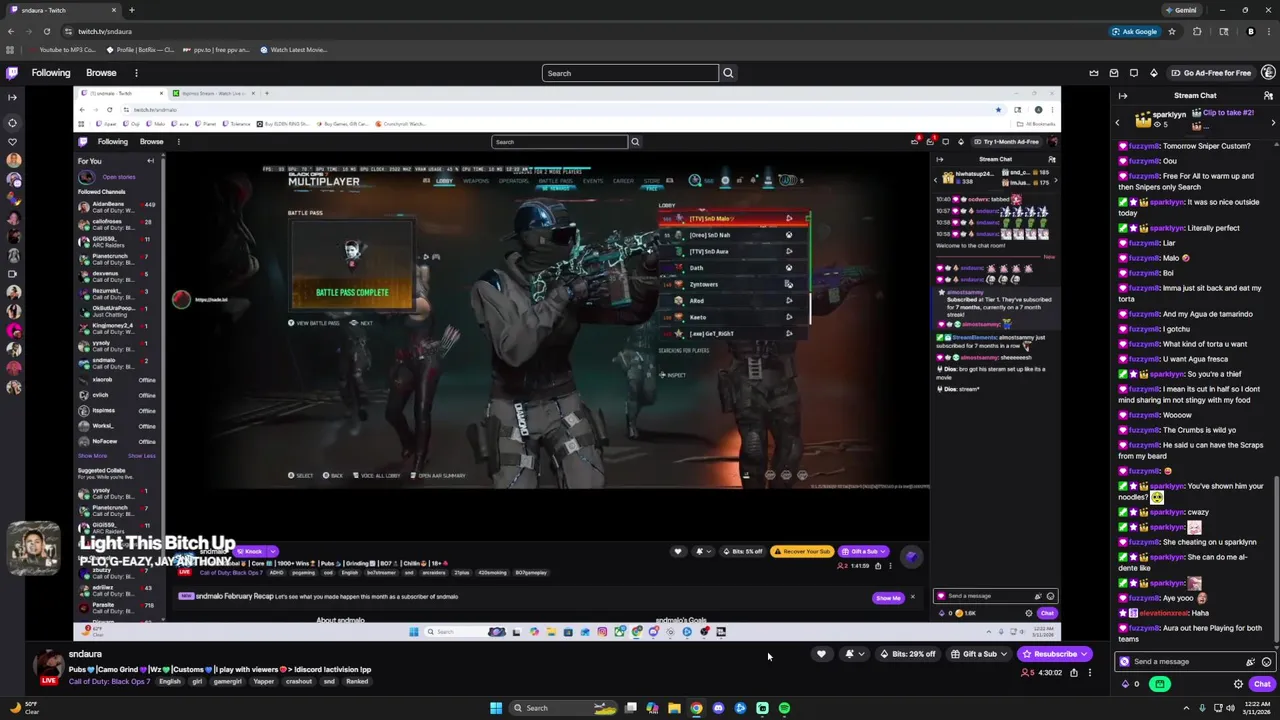The image size is (1280, 720).
Task: Open the Resubscribe dropdown button
Action: click(x=1055, y=654)
